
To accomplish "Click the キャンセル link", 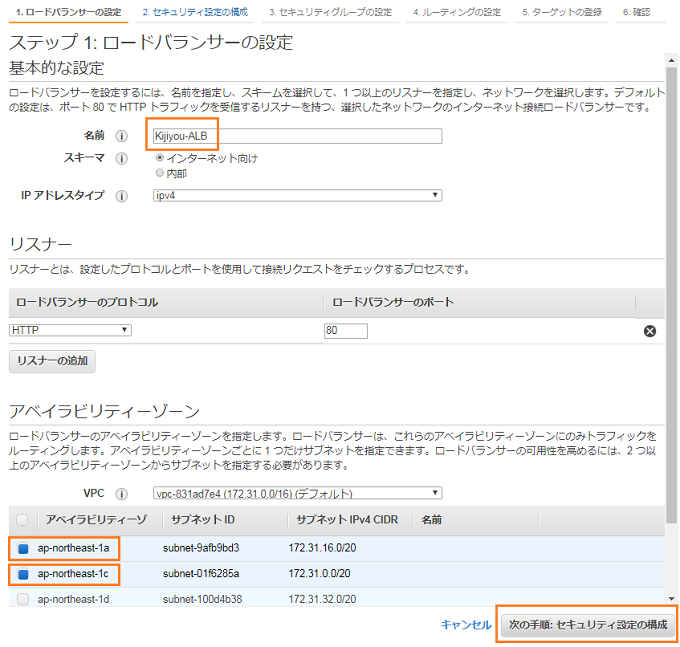I will [466, 624].
